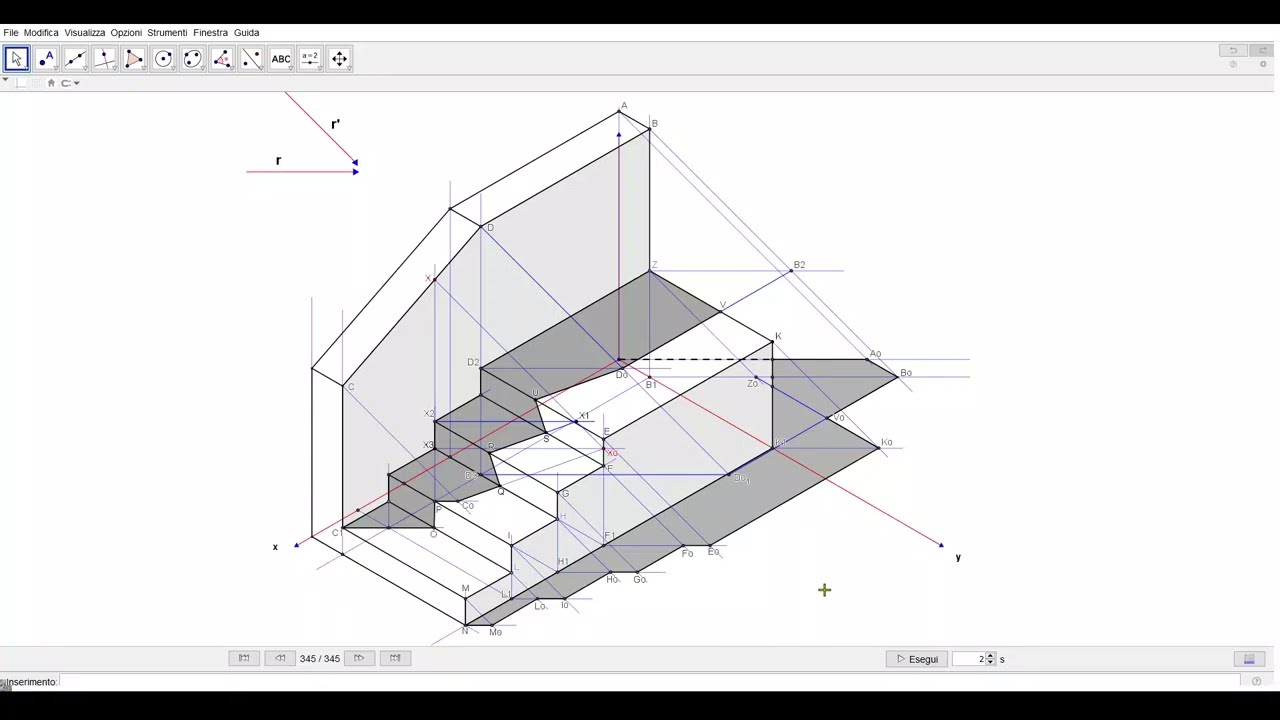Increase playback seconds with stepper
Screen dimensions: 1280x720
(991, 656)
